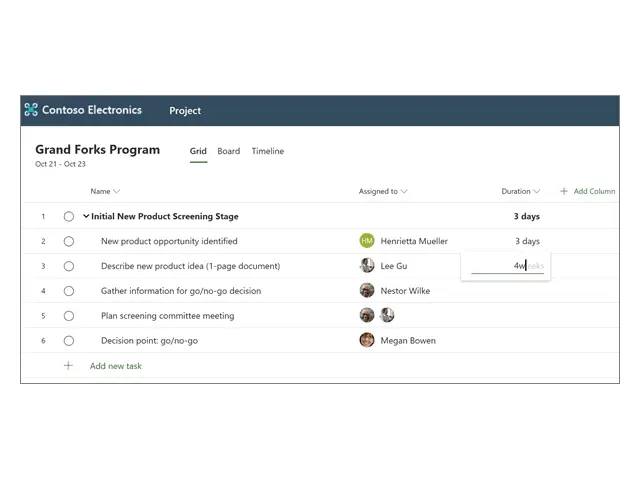Click the first avatar on task 5
Screen dimensions: 640x480
(x=367, y=315)
